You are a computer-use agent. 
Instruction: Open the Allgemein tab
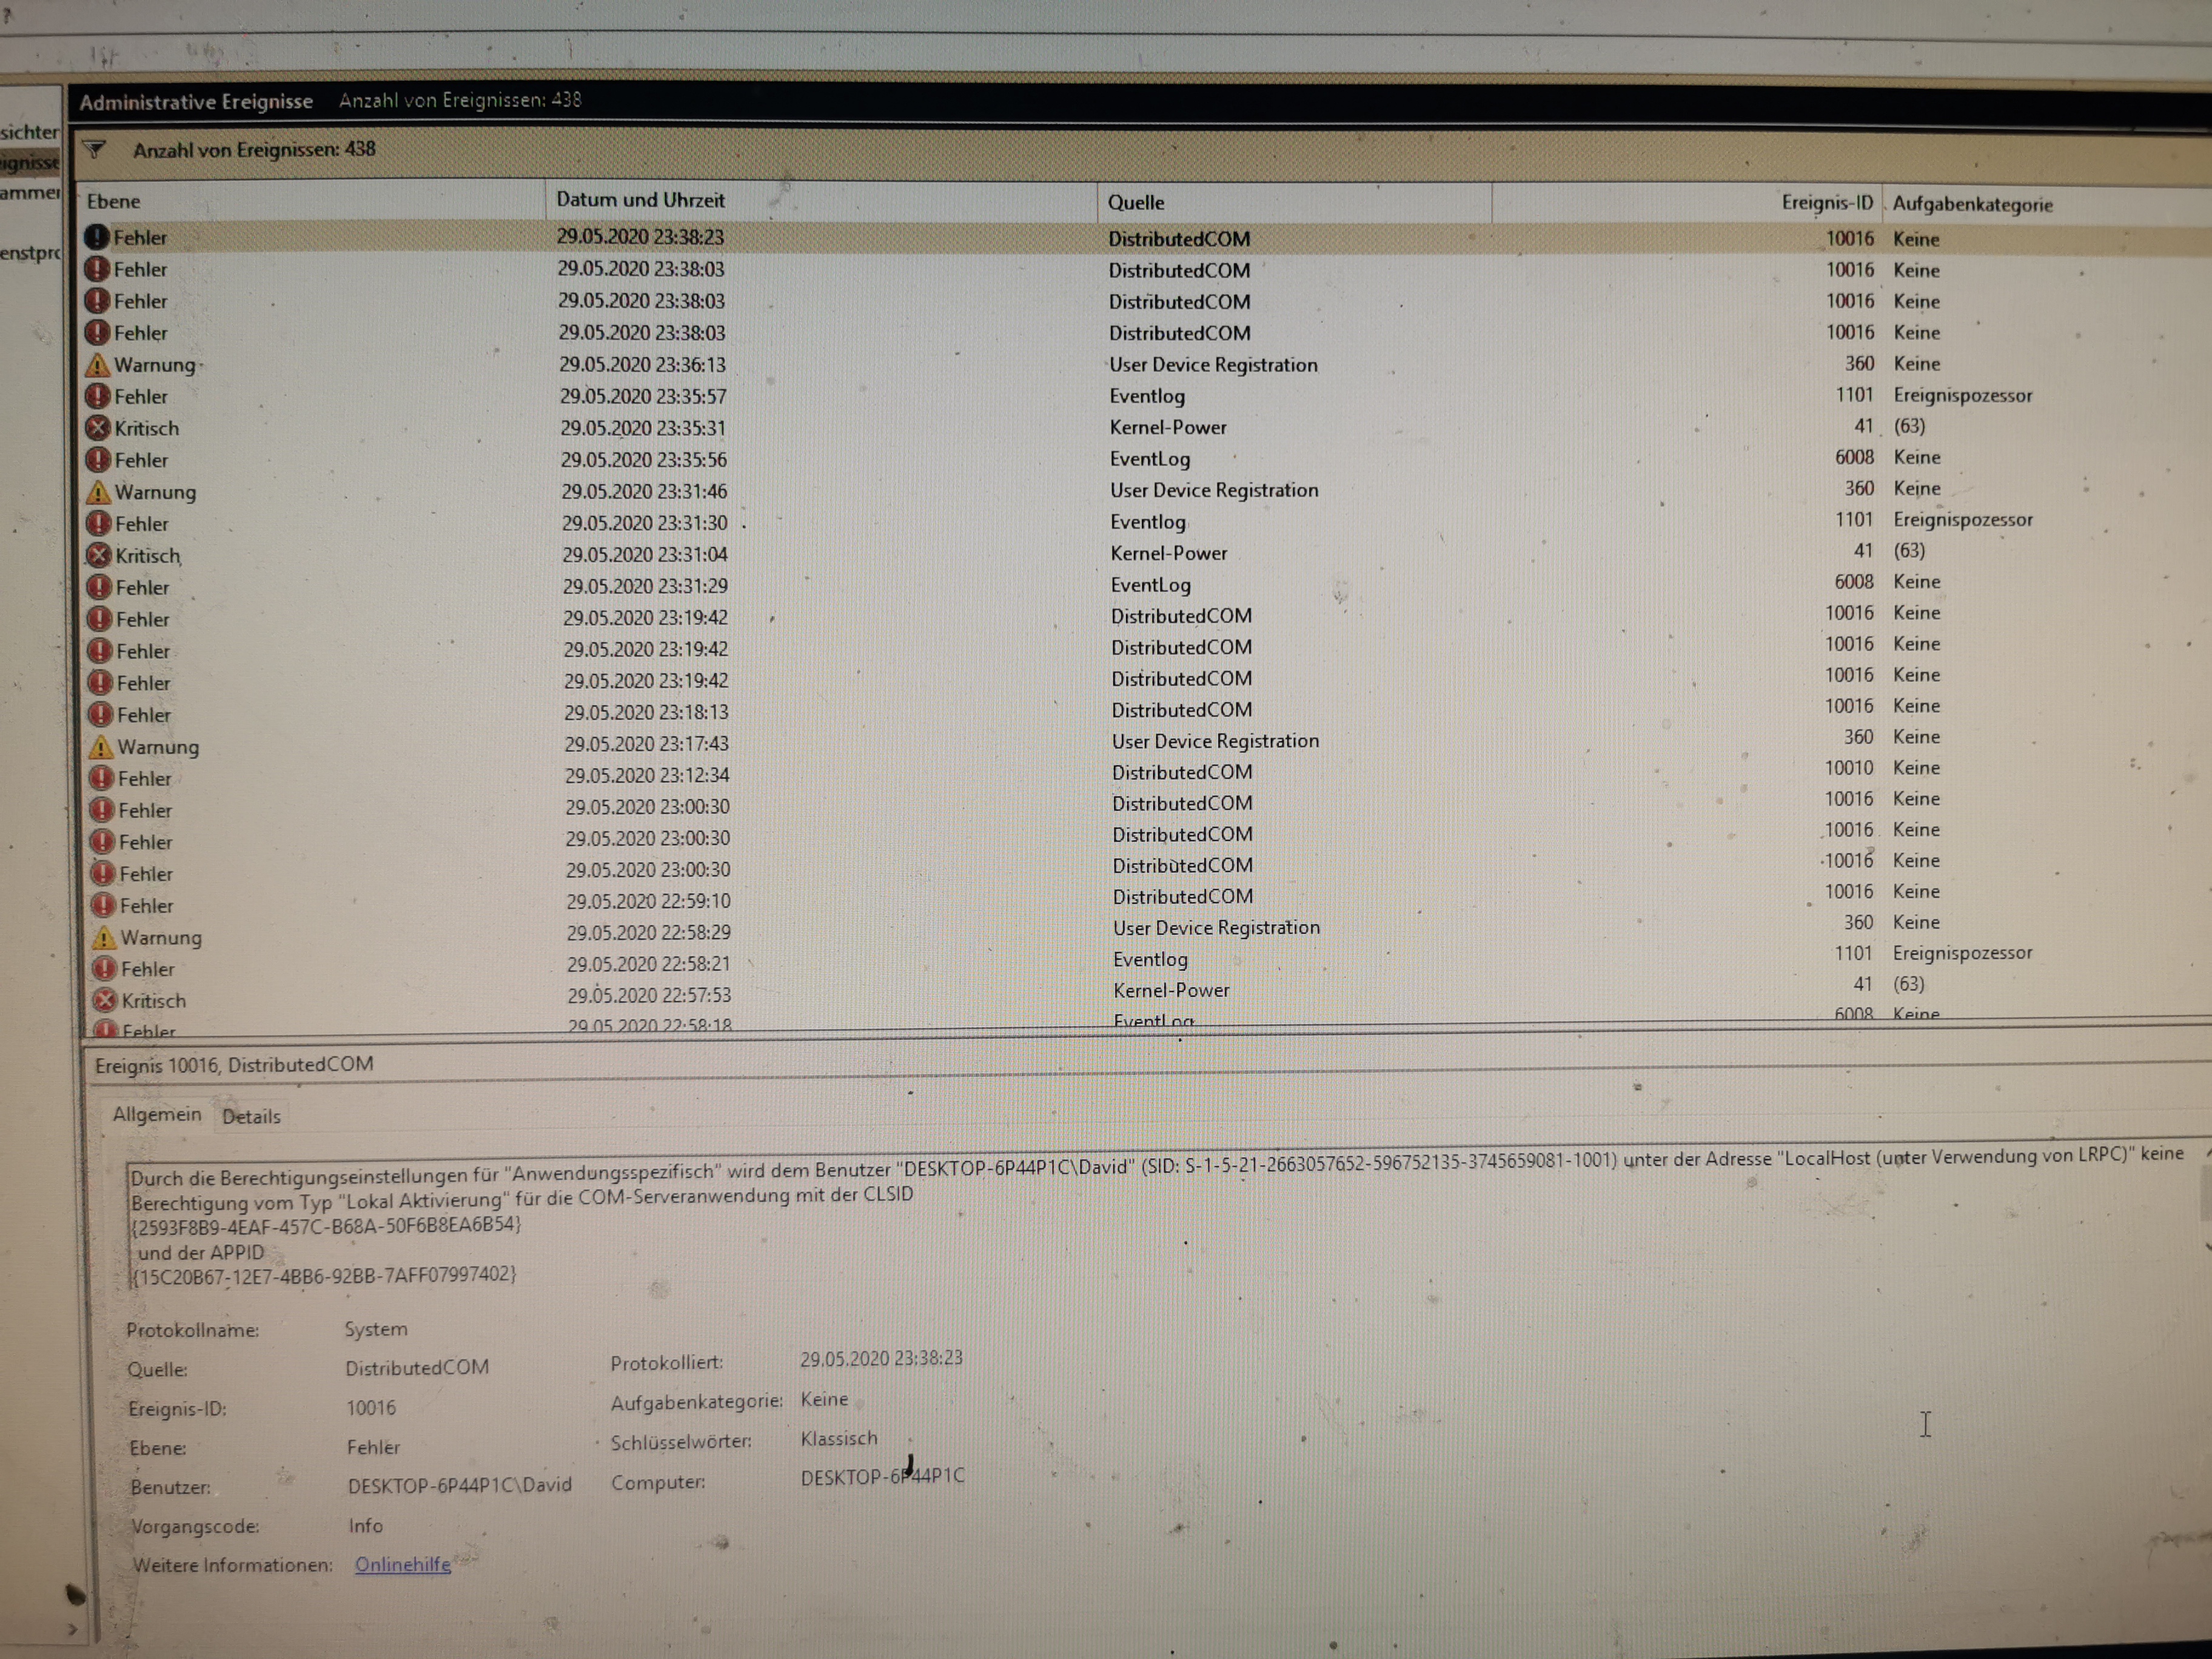coord(156,1115)
